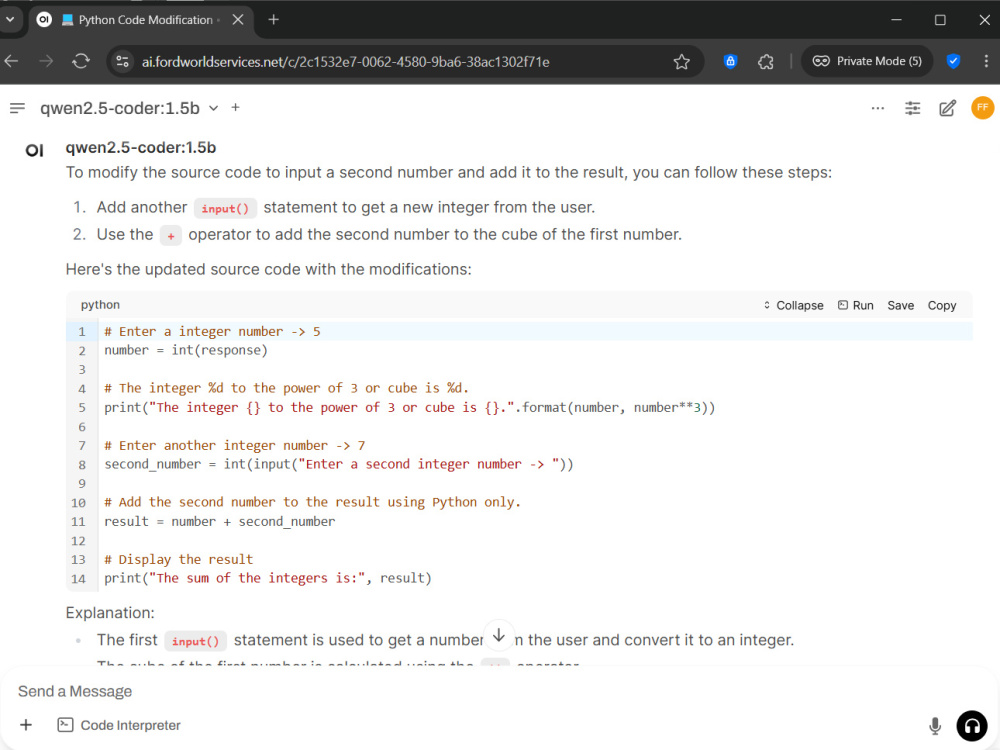Screen dimensions: 1000x750
Task: Open the Bitwarden extension lock icon
Action: coord(730,61)
